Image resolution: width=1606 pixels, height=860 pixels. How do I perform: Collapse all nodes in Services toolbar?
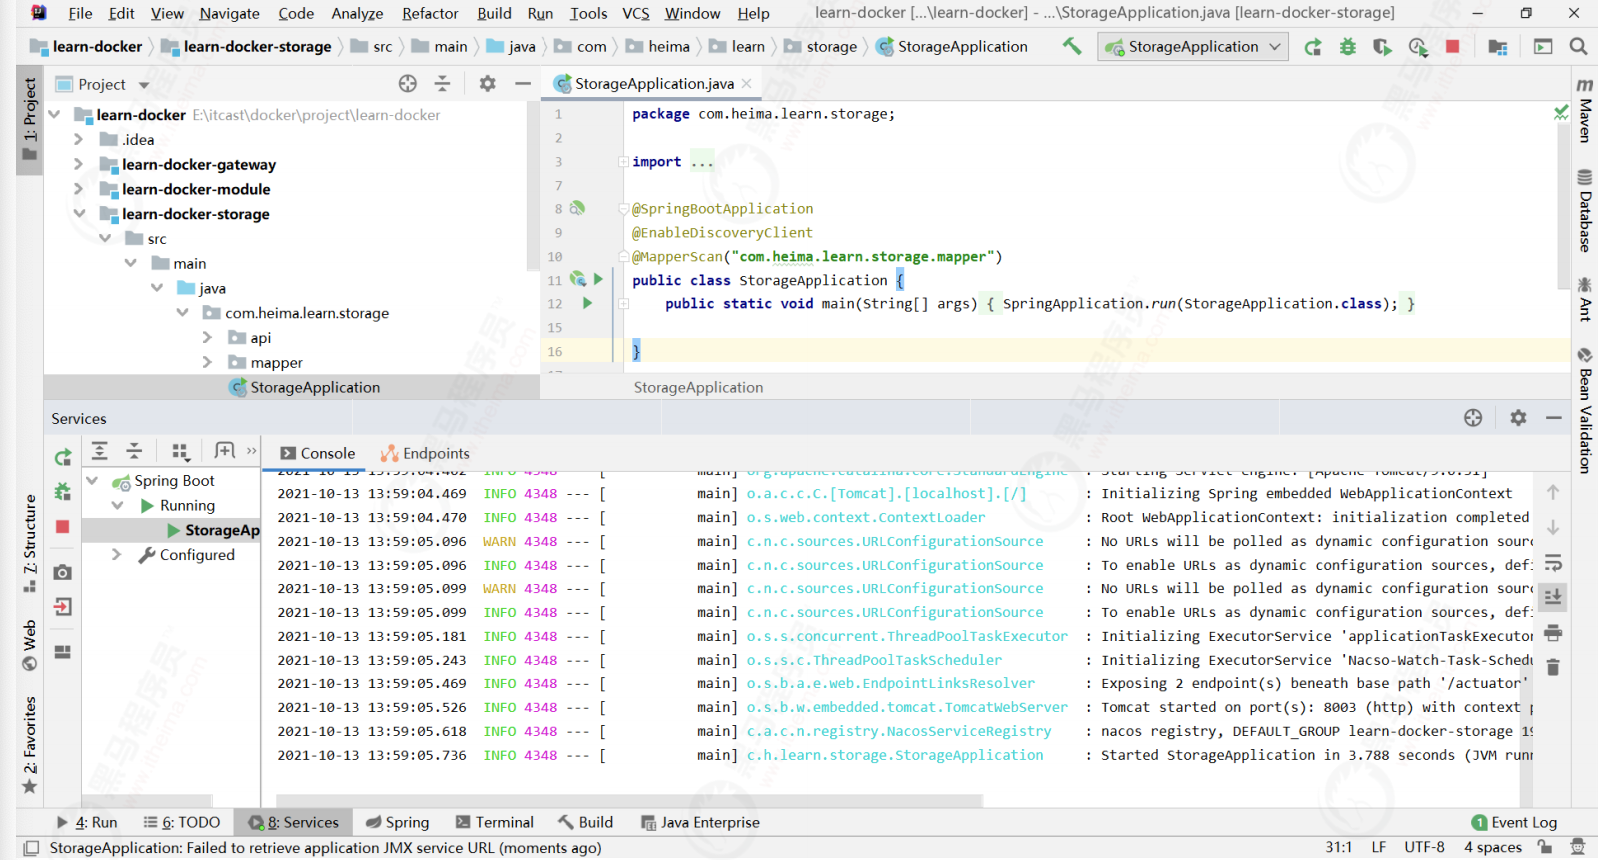point(134,451)
